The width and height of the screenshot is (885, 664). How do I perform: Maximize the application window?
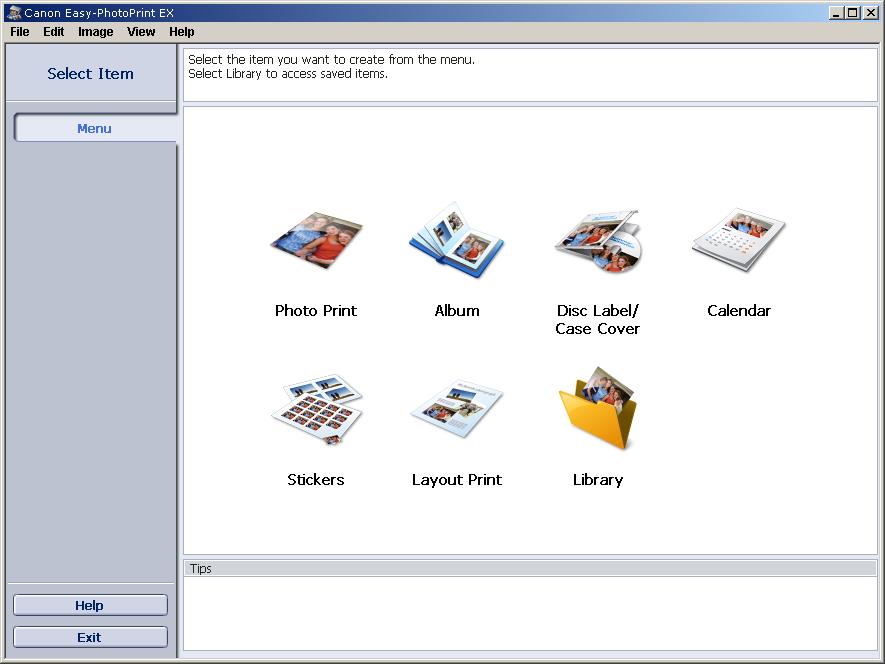pos(852,12)
